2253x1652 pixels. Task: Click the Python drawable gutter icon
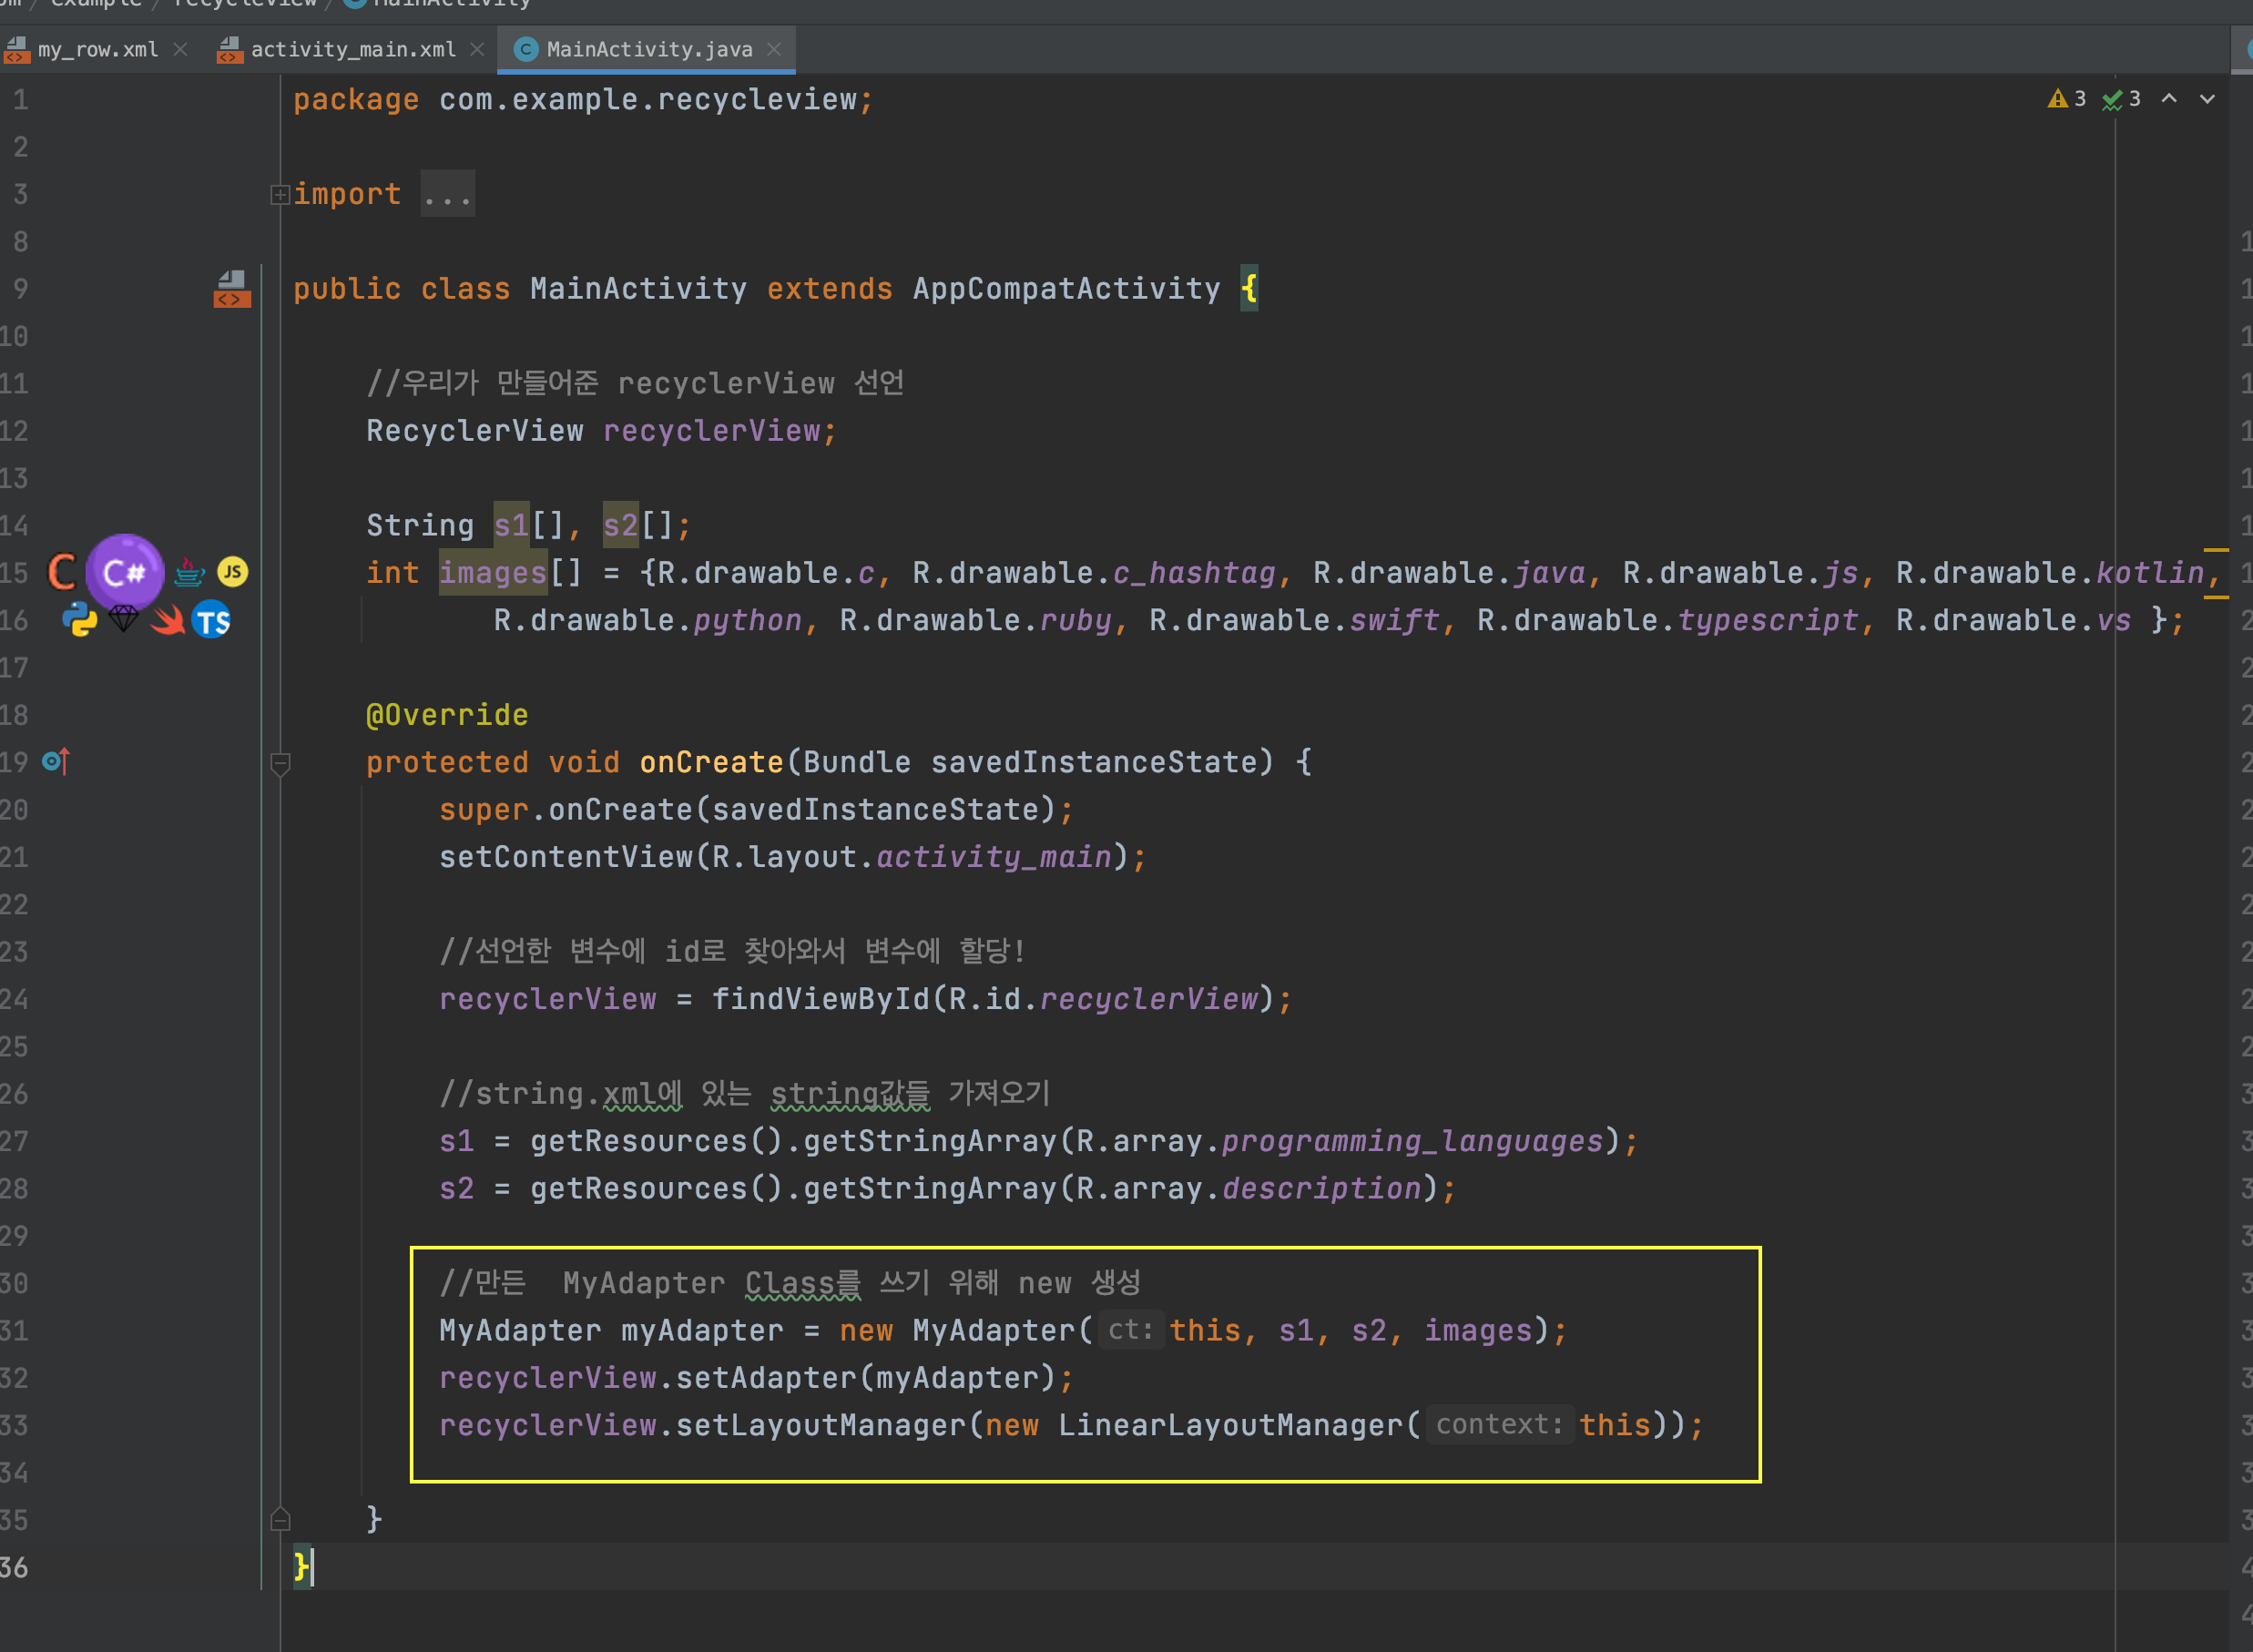(79, 620)
